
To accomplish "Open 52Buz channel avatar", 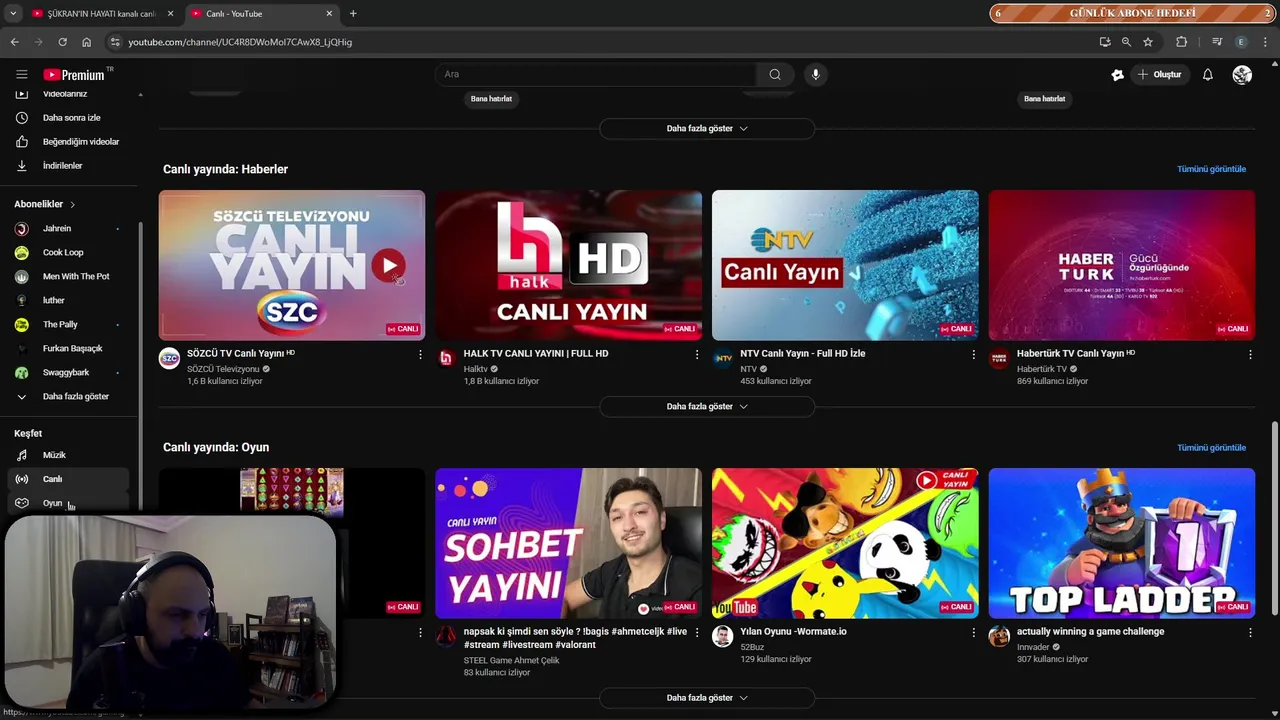I will pyautogui.click(x=722, y=636).
